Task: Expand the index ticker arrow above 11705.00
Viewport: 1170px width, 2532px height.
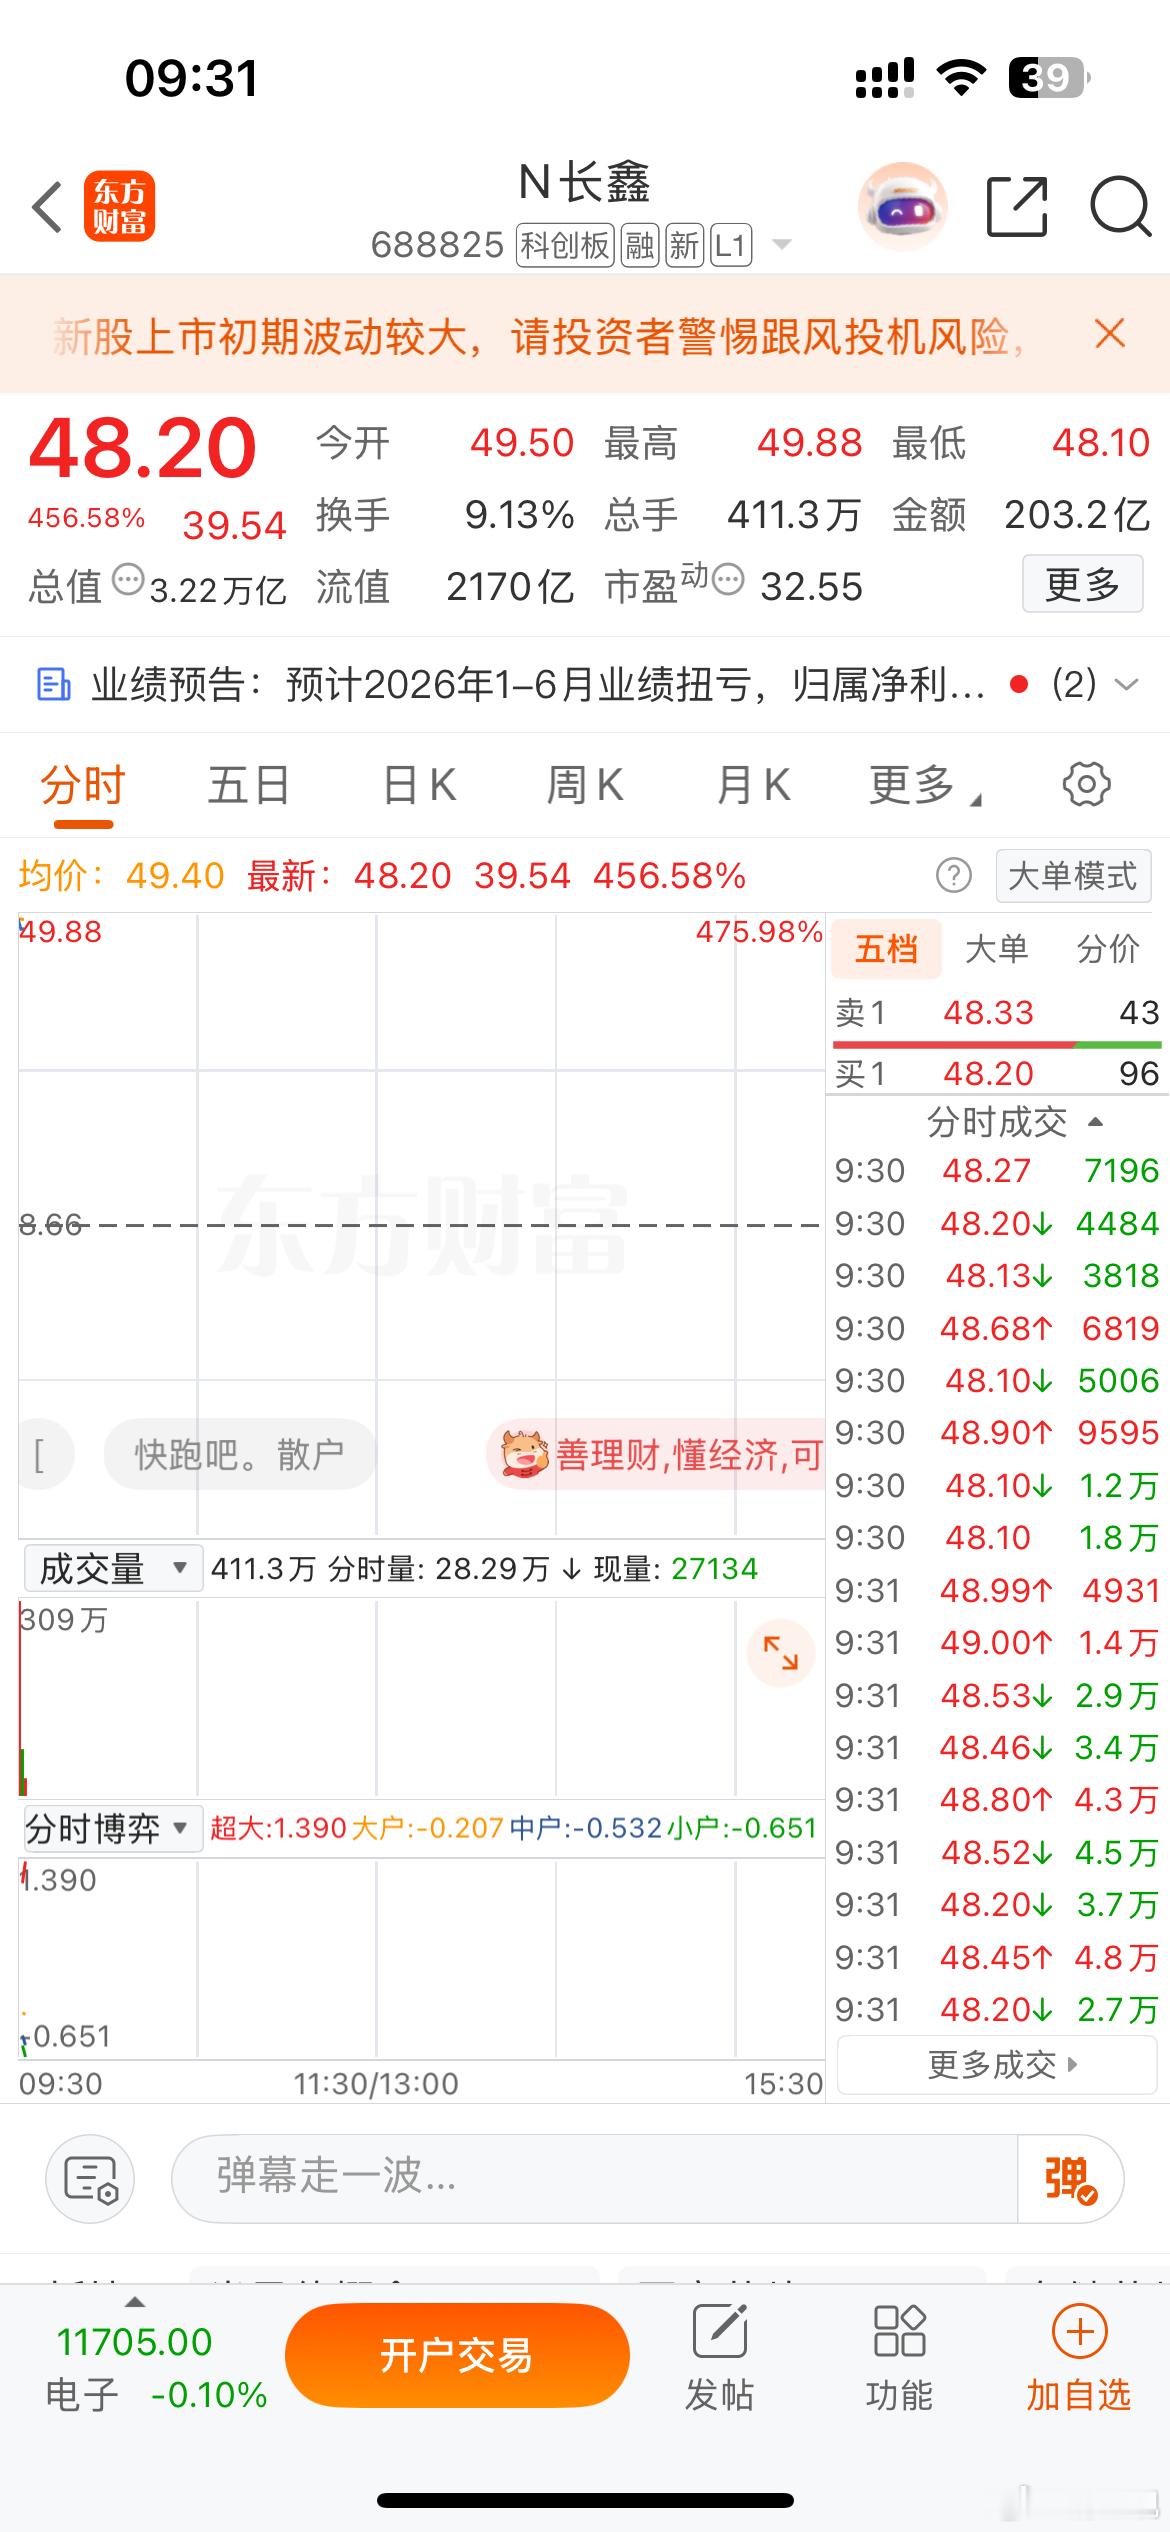Action: [134, 2301]
